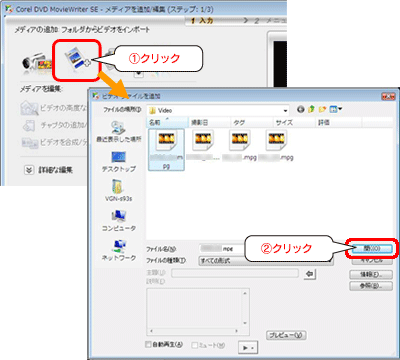Expand the Video folder location dropdown
This screenshot has height=360, width=400.
(x=285, y=111)
